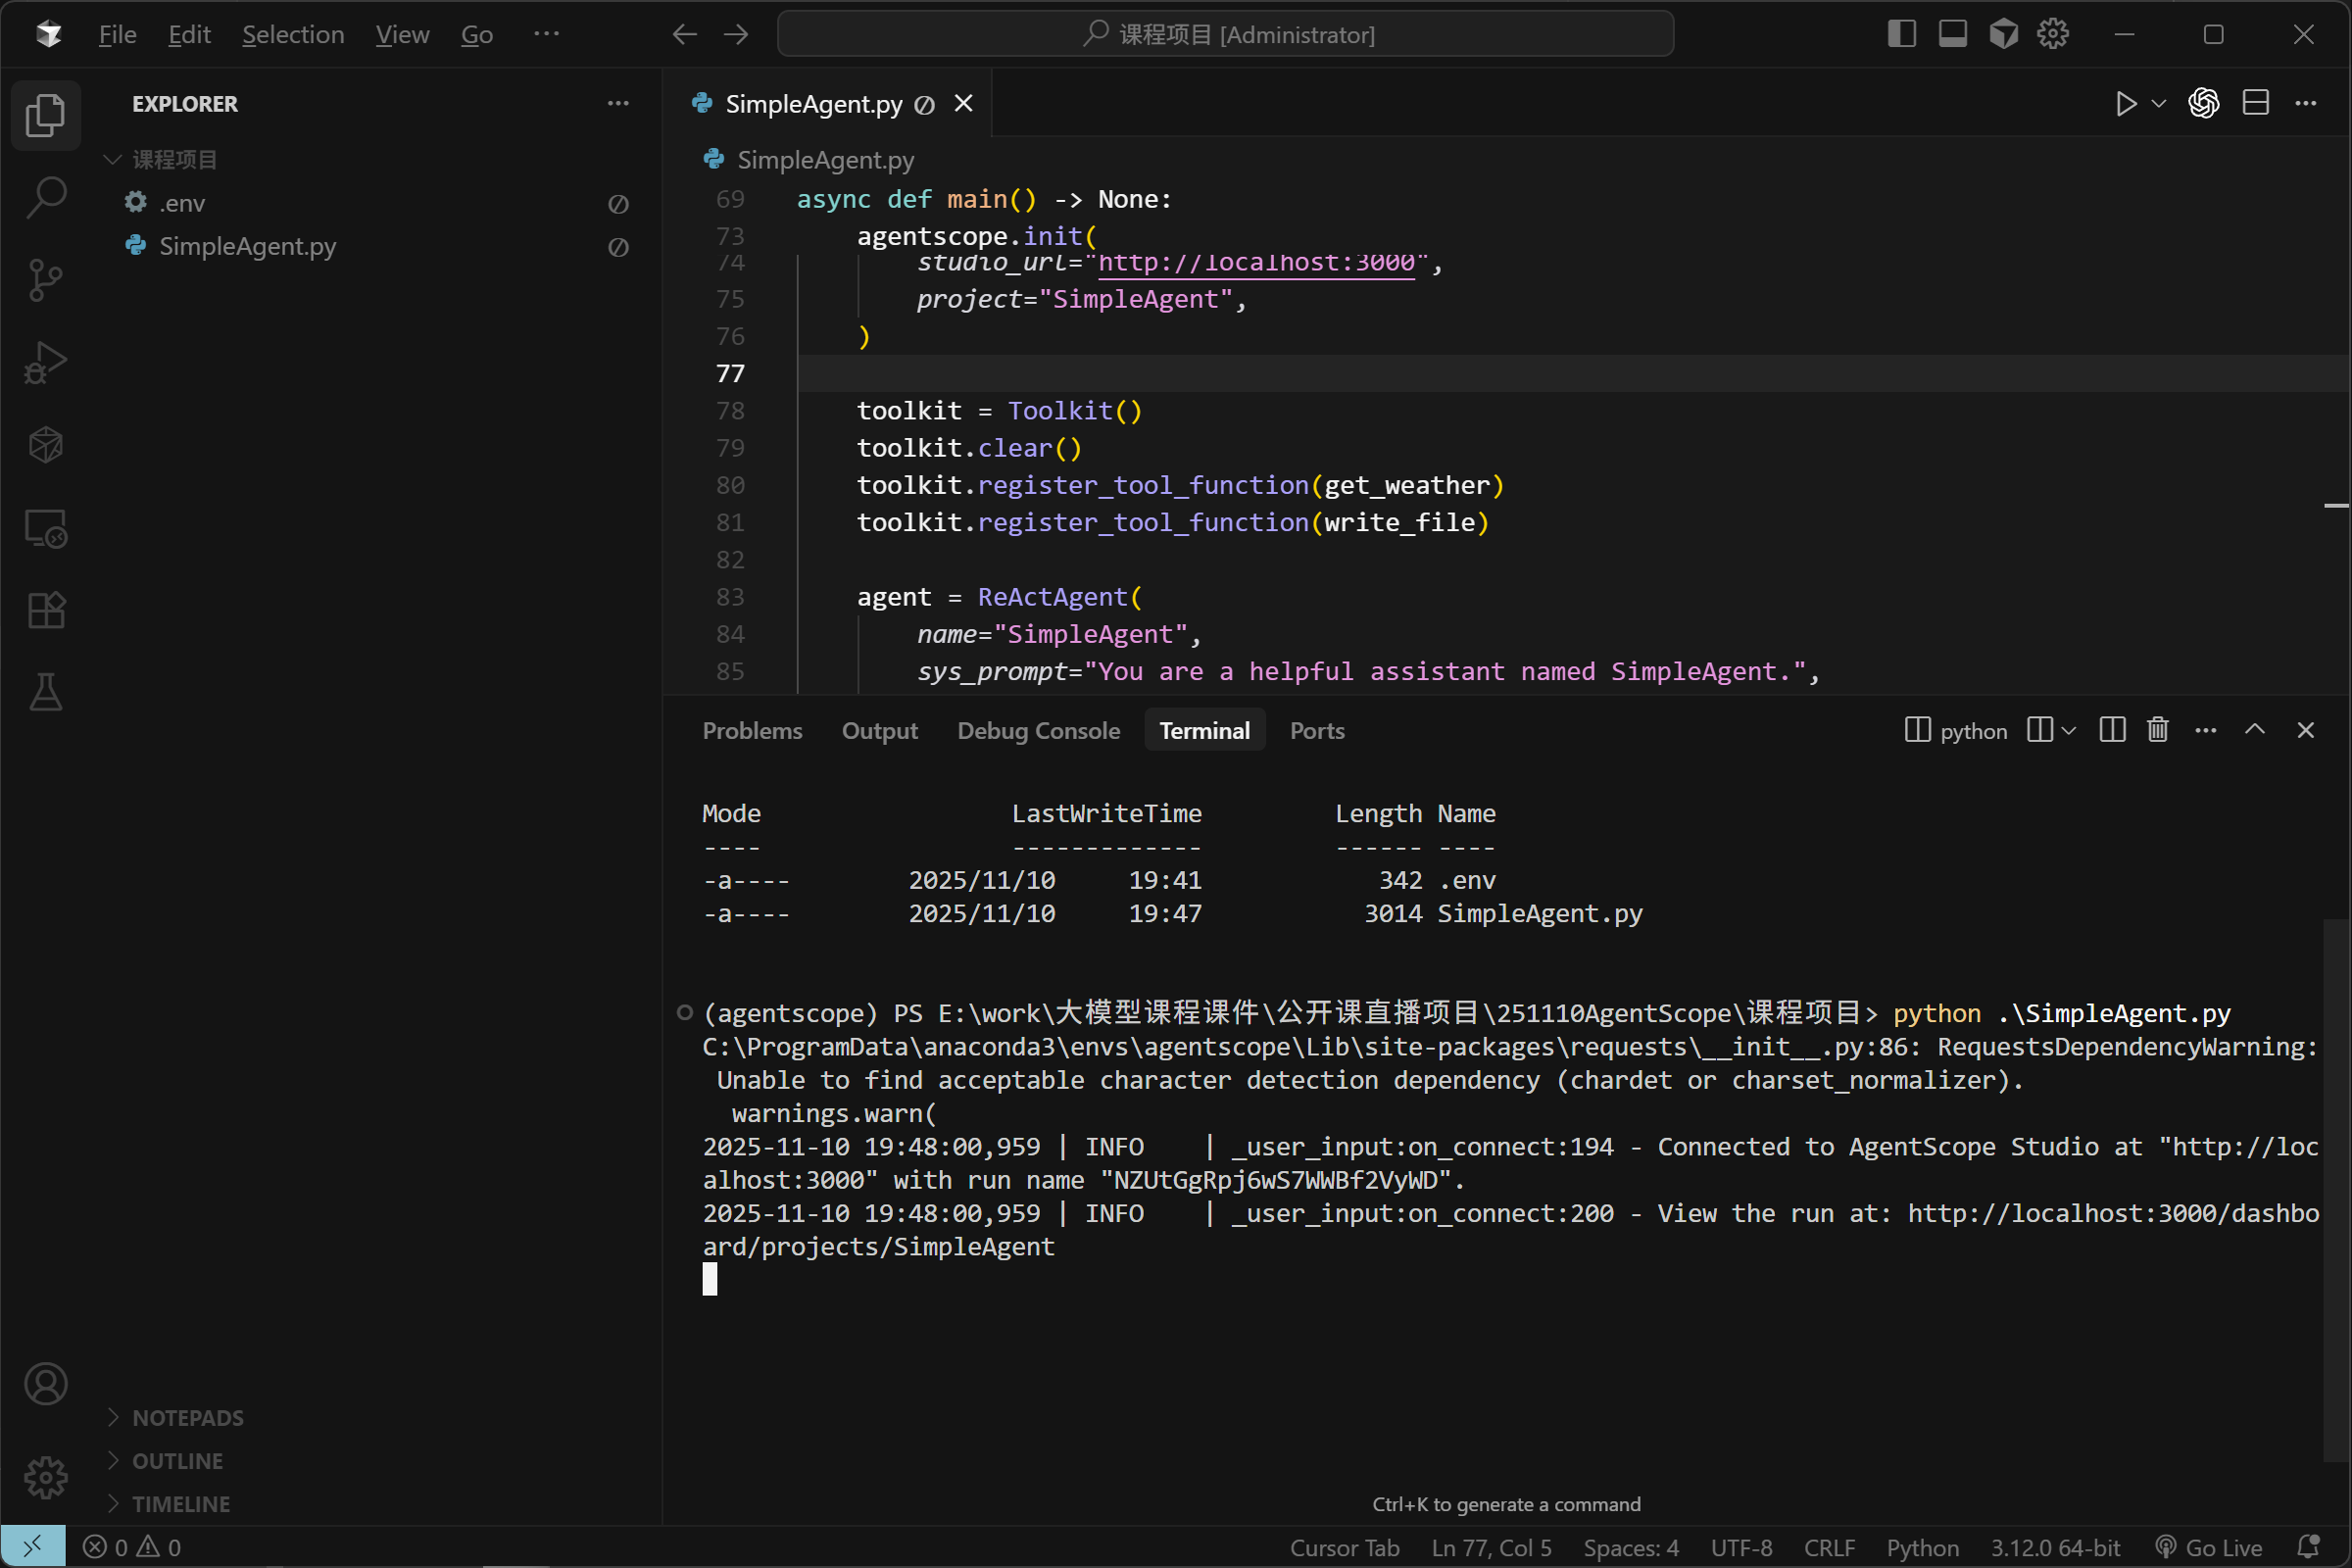2352x1568 pixels.
Task: Change indentation Spaces: 4
Action: click(1630, 1547)
